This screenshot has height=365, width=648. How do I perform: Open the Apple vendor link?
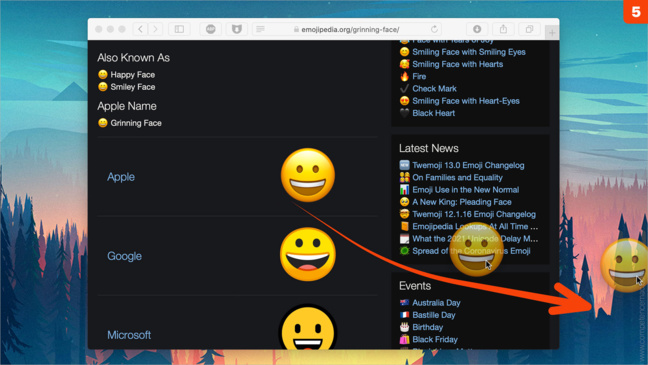(121, 177)
